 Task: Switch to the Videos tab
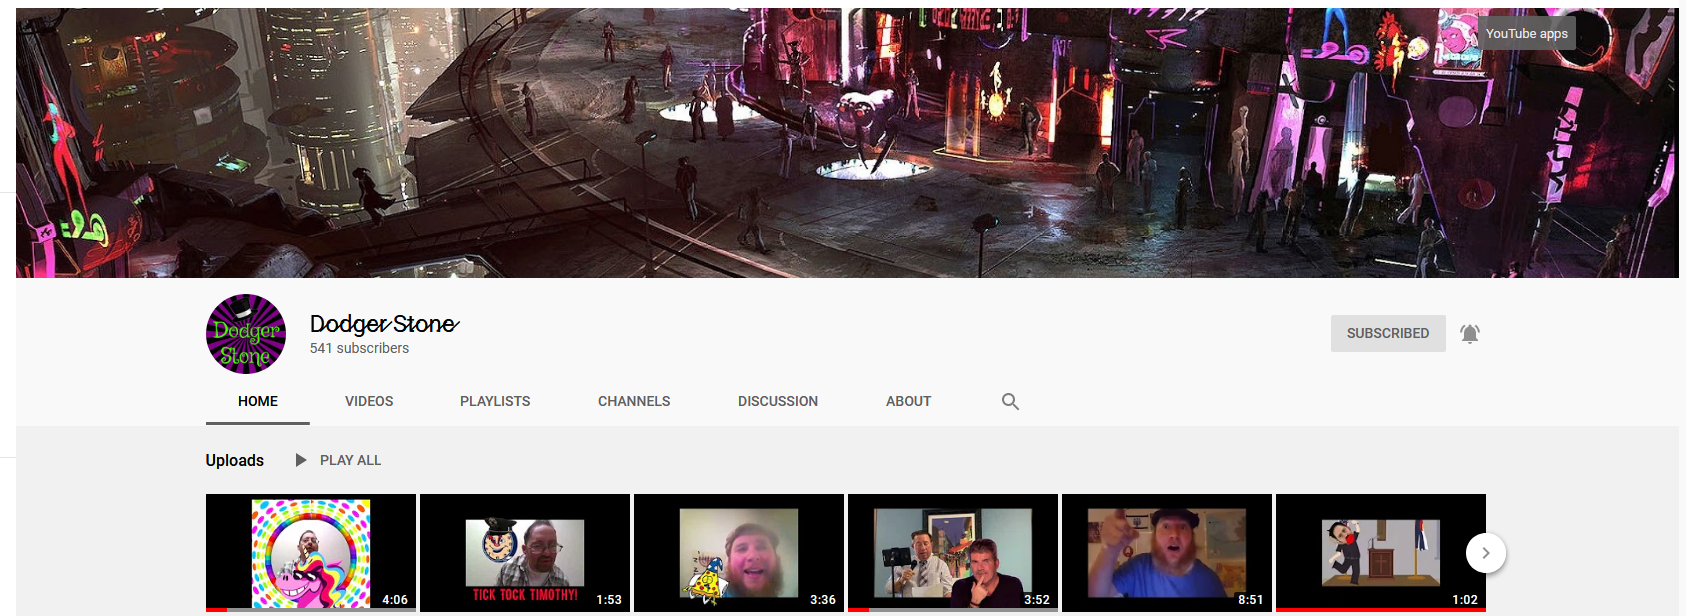369,401
